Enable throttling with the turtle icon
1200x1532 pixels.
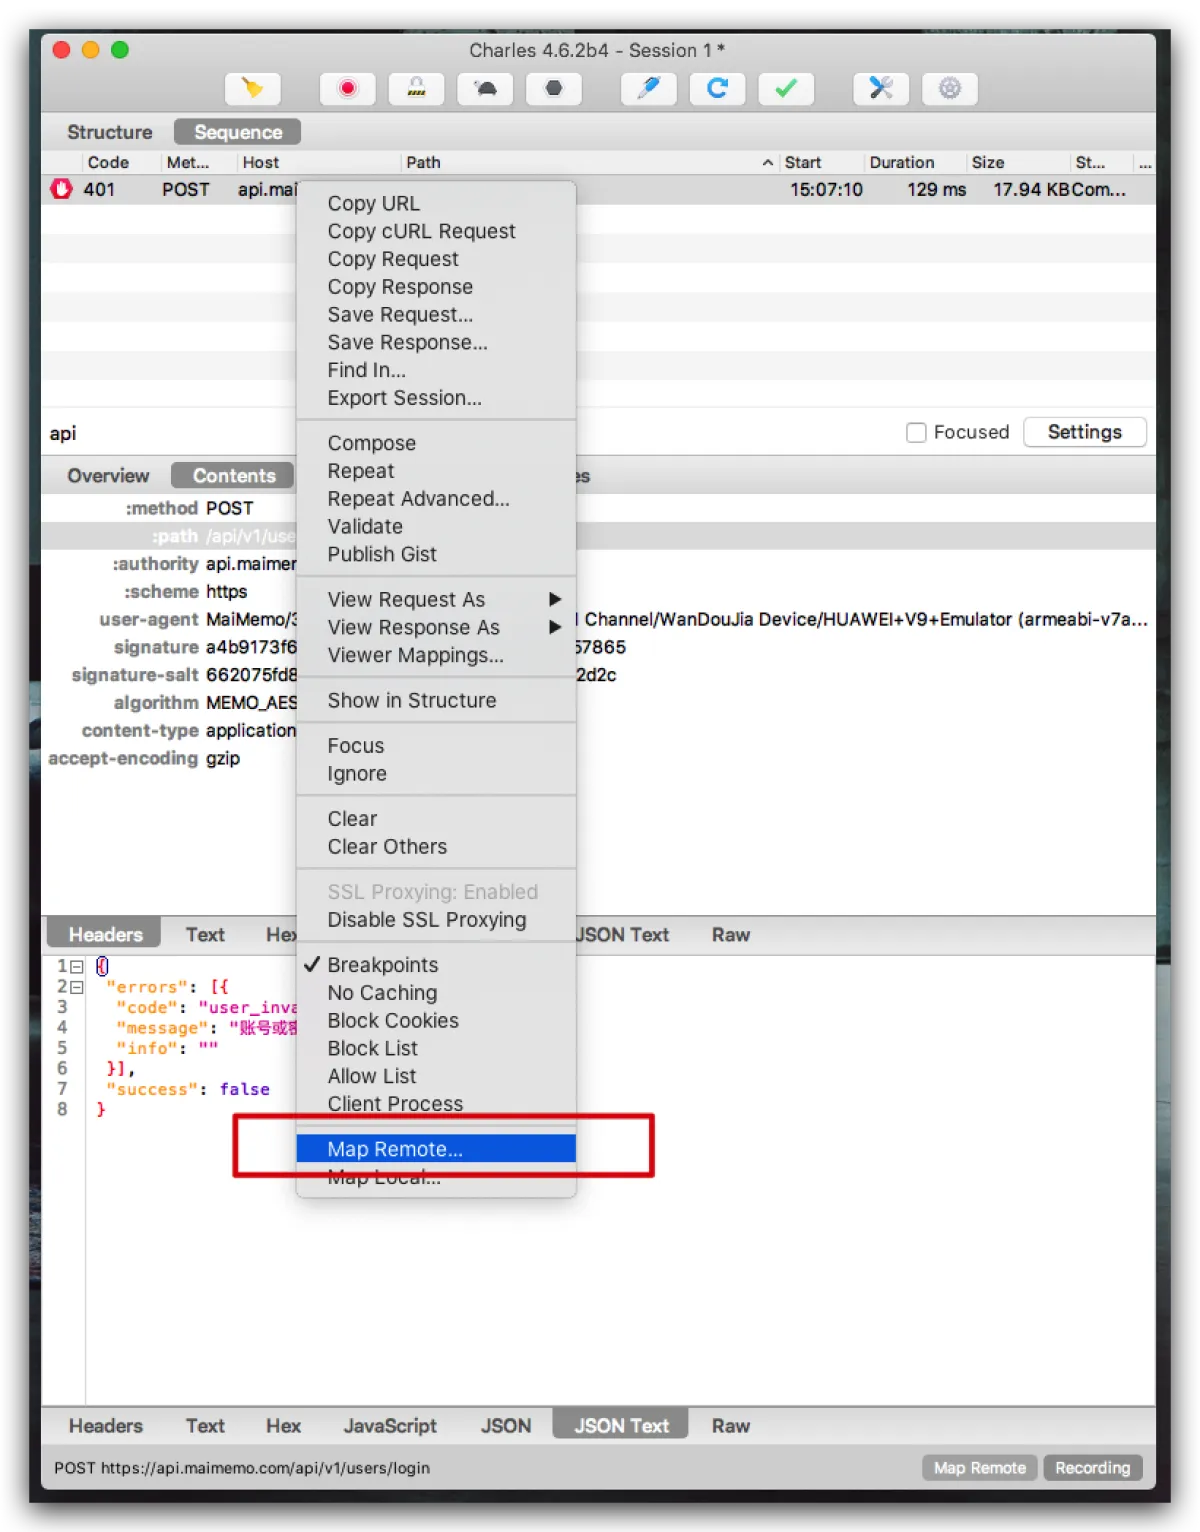(485, 89)
